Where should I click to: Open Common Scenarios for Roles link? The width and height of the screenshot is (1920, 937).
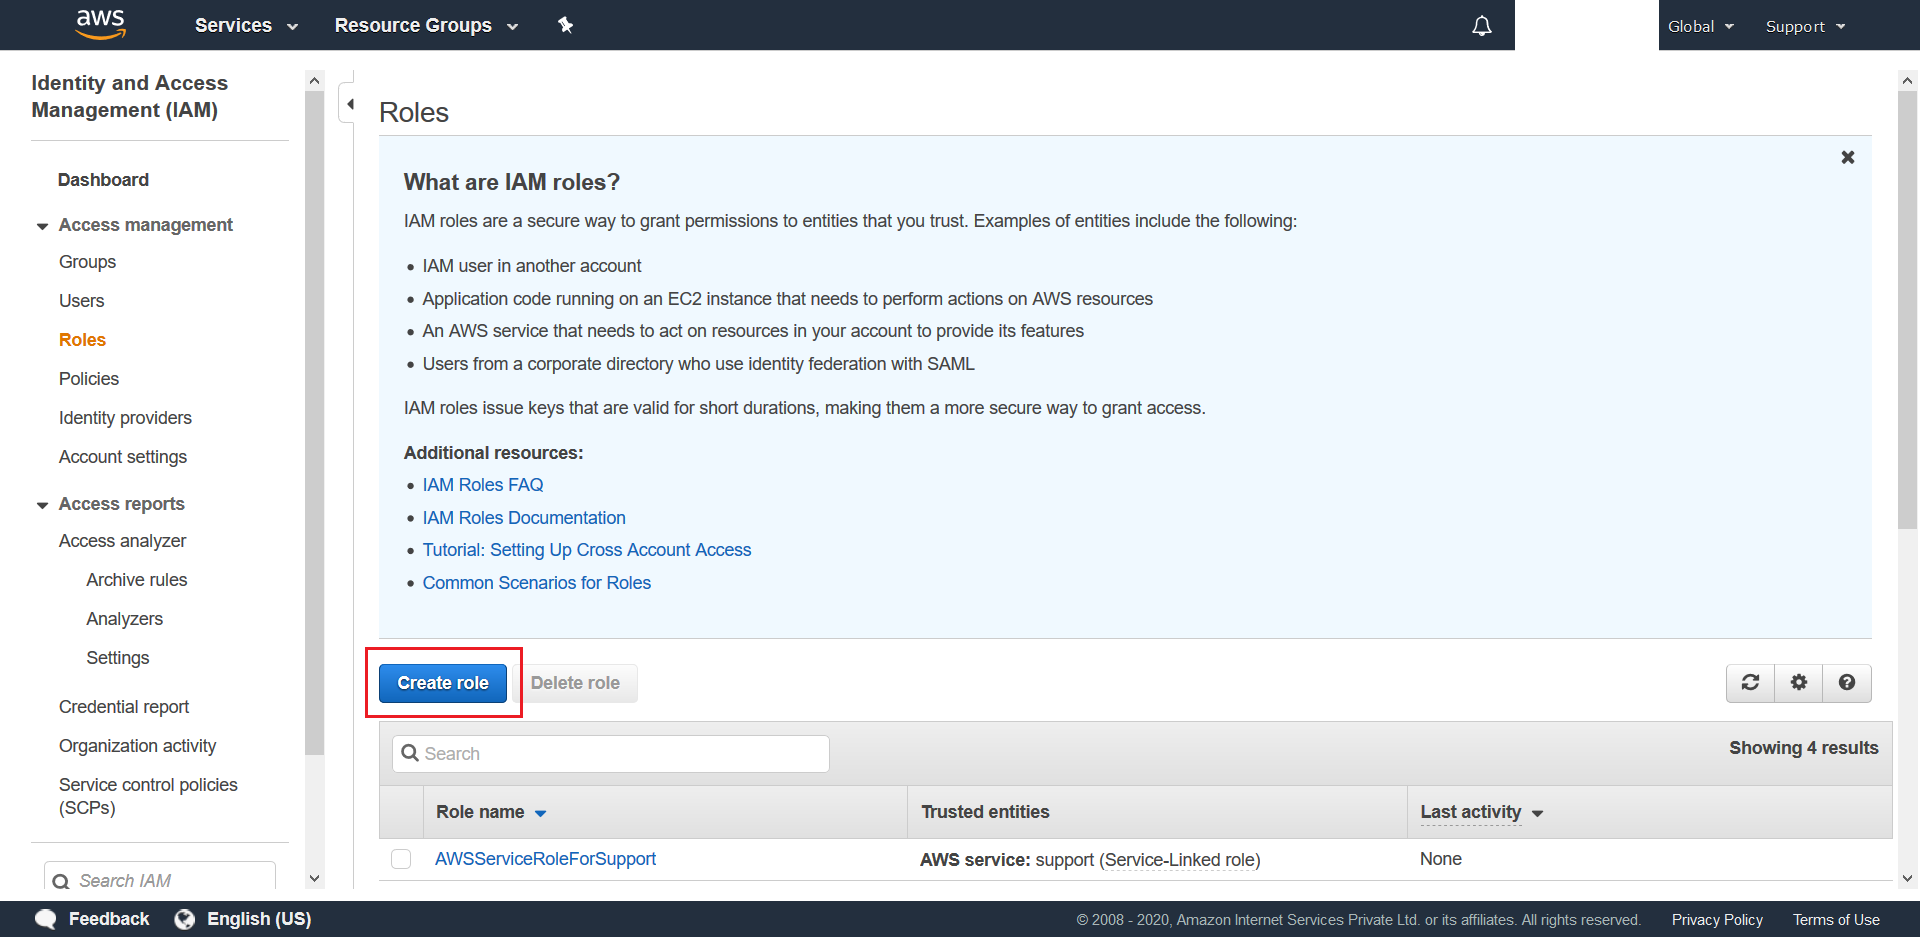[537, 583]
